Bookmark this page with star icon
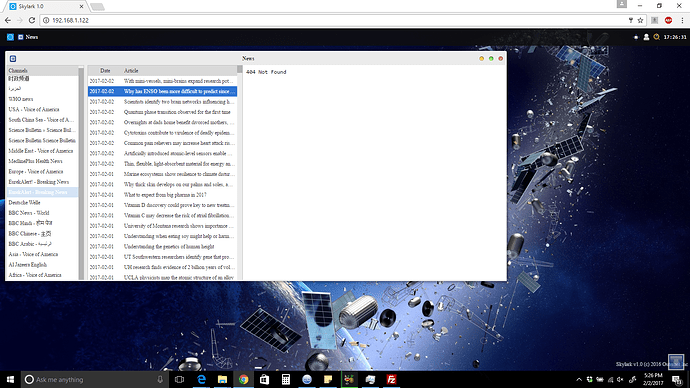 point(640,20)
